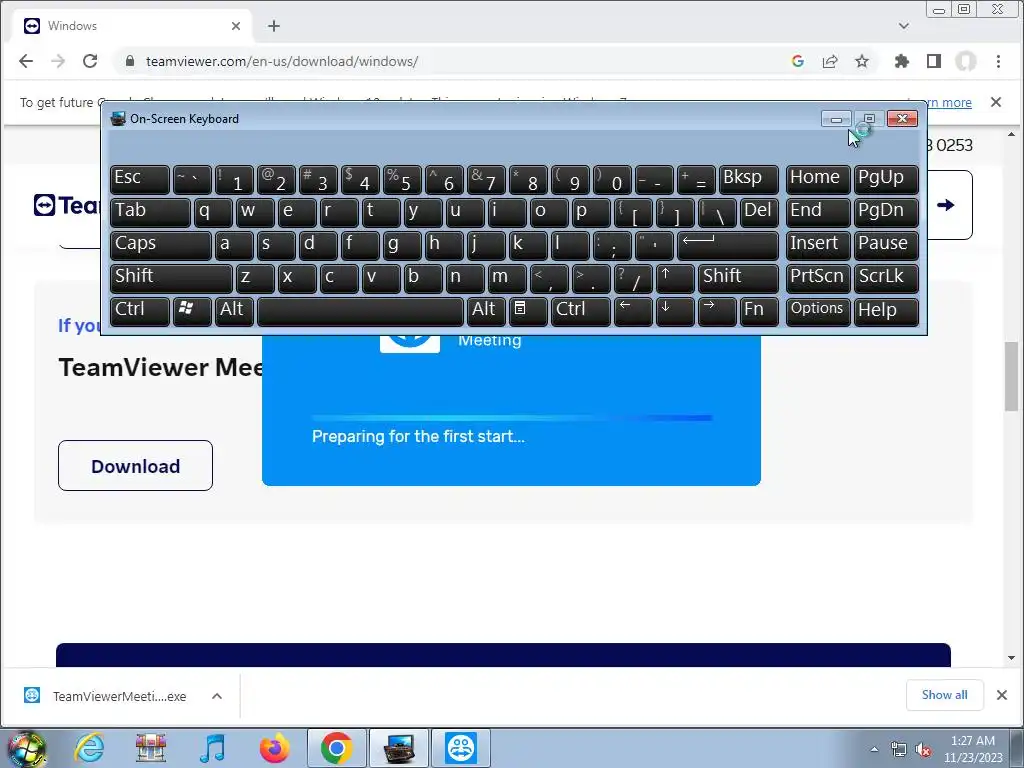Toggle the Fn key on the keyboard
The width and height of the screenshot is (1024, 768).
tap(759, 311)
